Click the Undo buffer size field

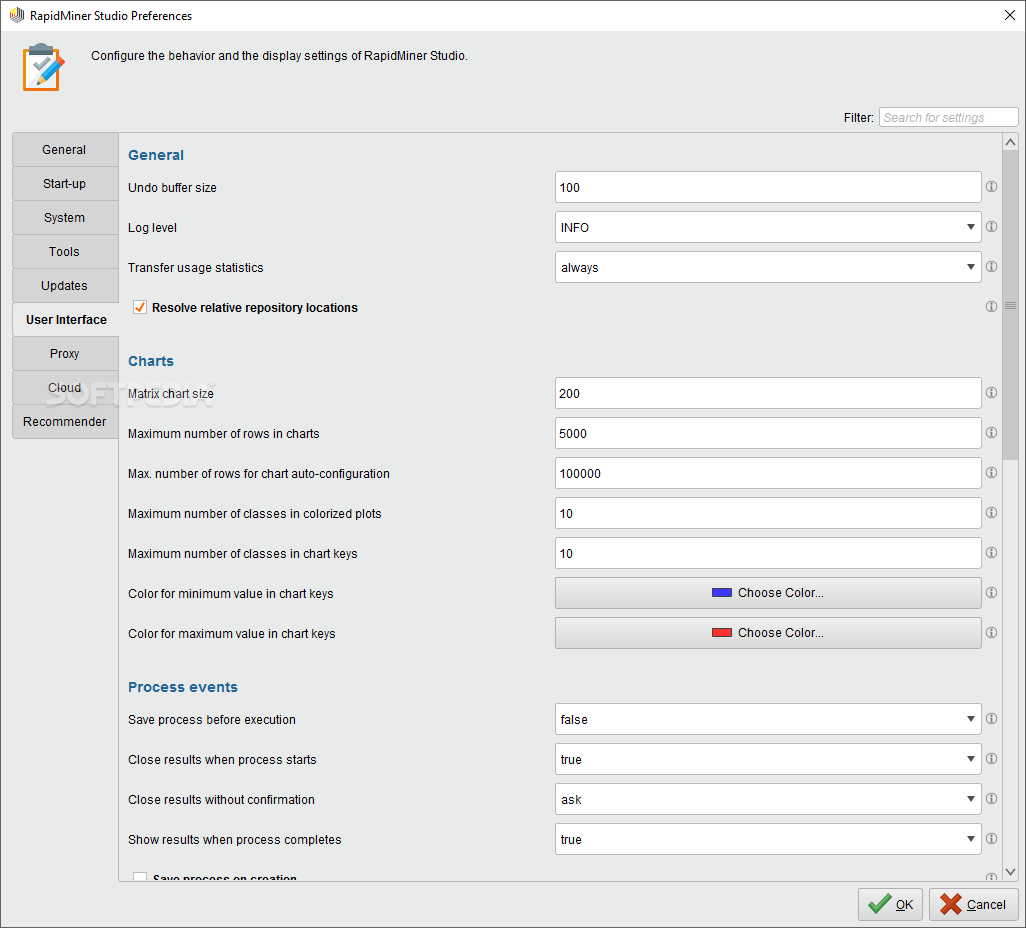[x=768, y=187]
